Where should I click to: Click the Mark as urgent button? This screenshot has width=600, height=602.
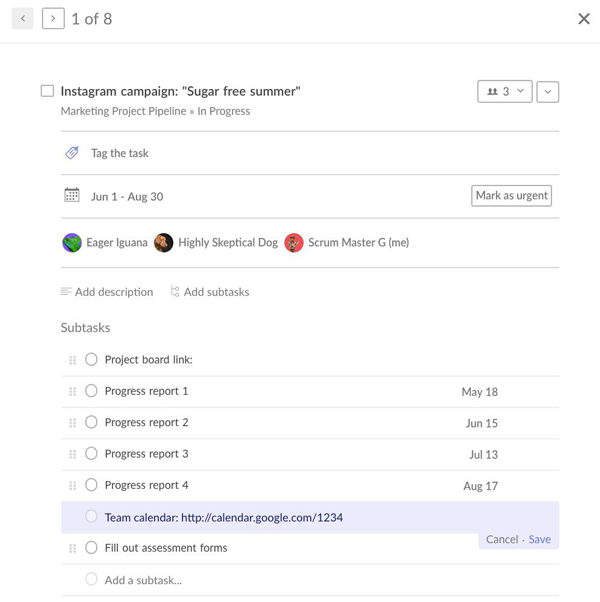click(511, 196)
